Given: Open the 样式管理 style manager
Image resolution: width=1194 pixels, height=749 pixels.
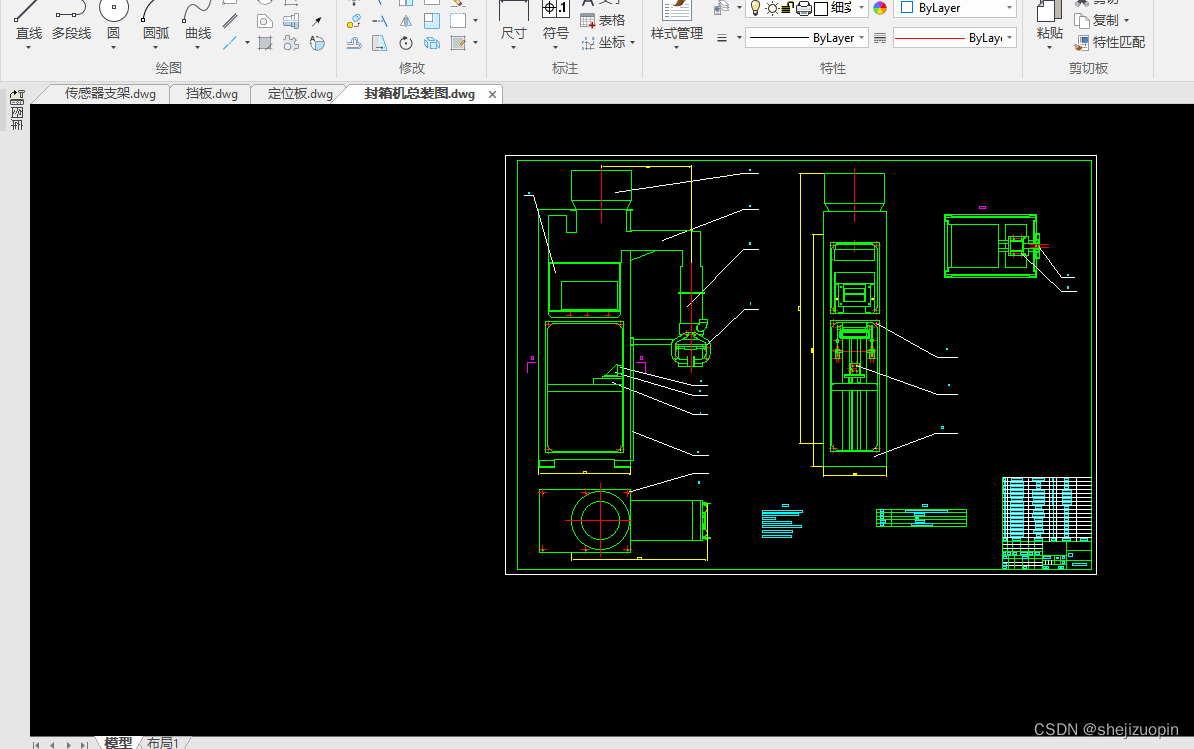Looking at the screenshot, I should pyautogui.click(x=676, y=21).
